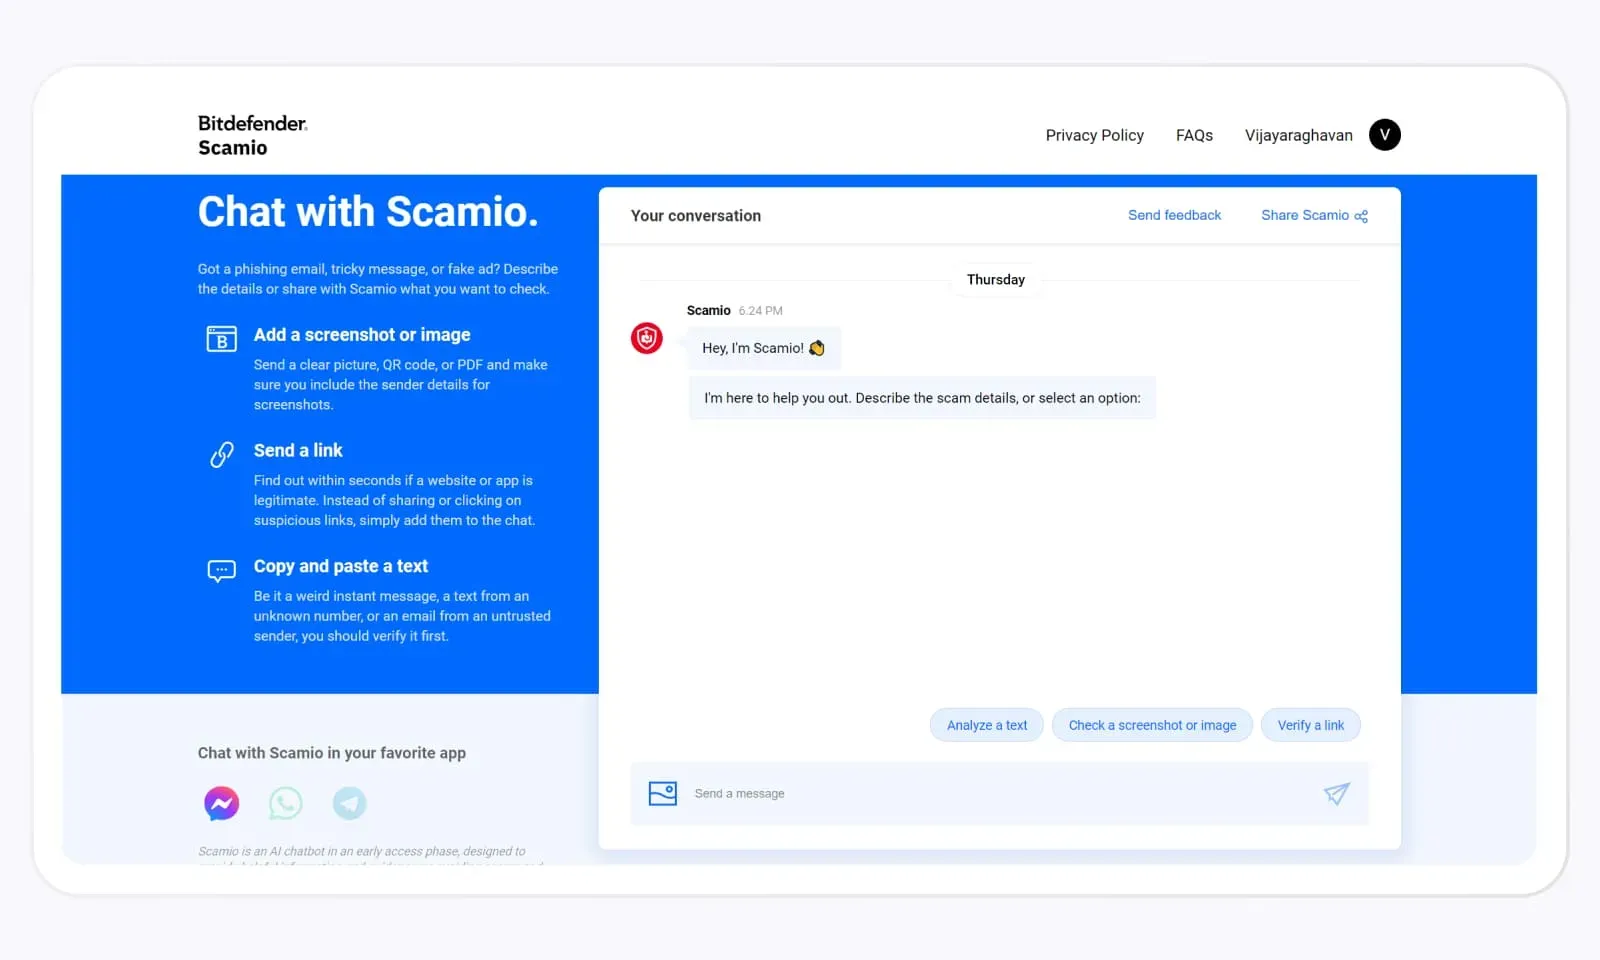1600x960 pixels.
Task: Click Send feedback link
Action: click(1174, 215)
